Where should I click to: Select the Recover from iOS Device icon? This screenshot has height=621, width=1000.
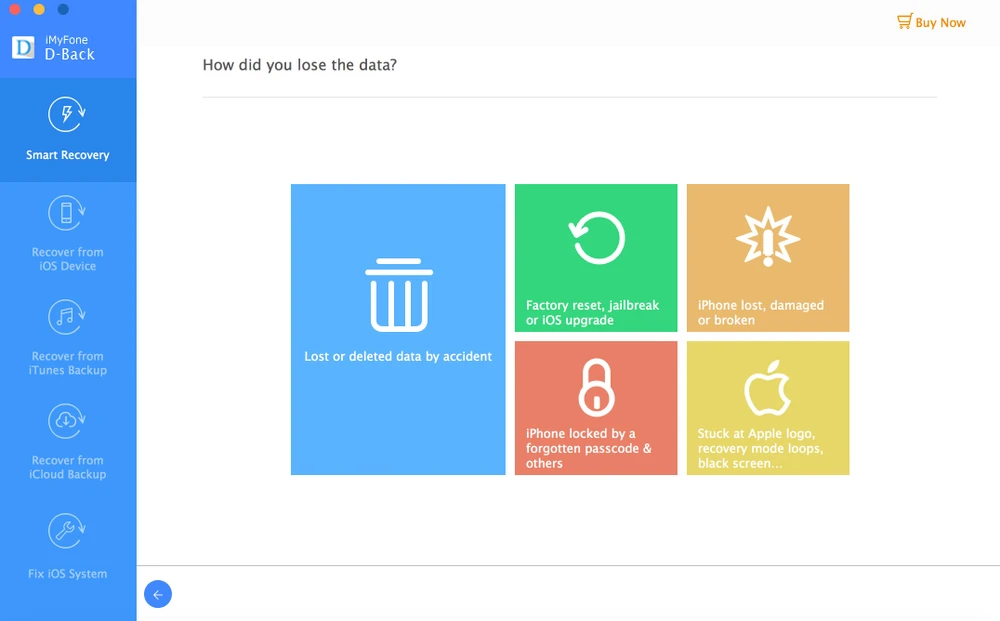67,213
